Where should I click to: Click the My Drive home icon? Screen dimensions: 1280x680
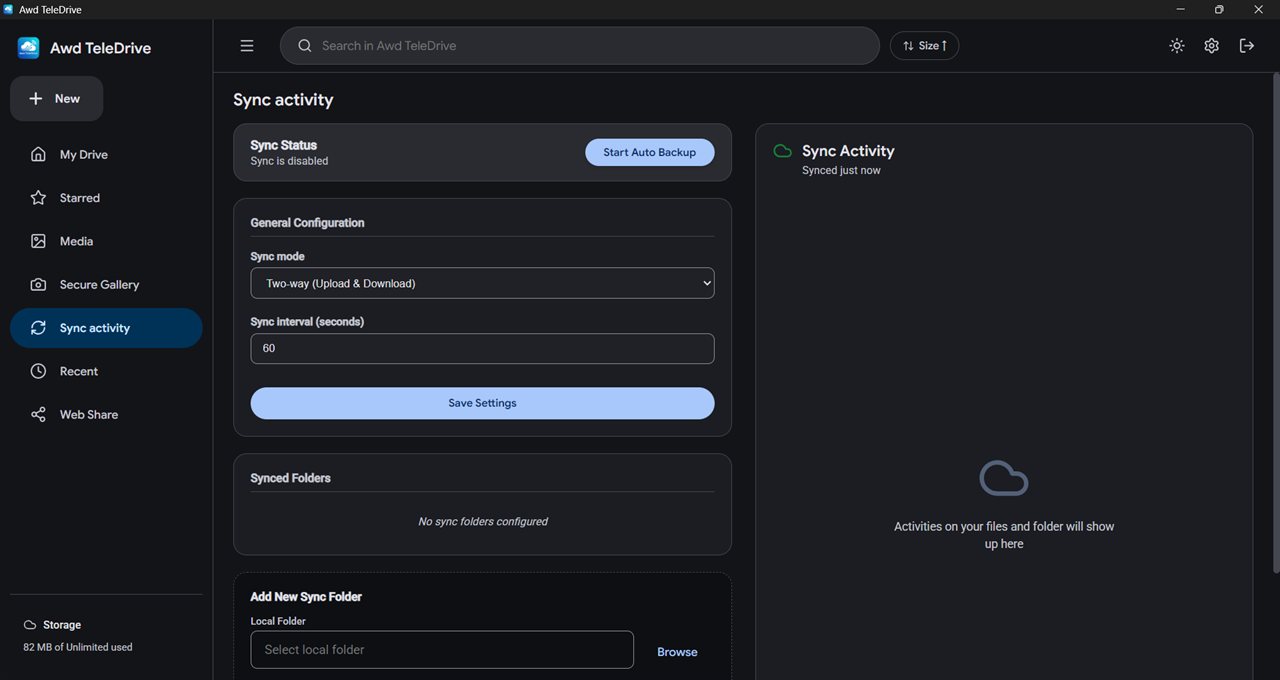[x=38, y=155]
